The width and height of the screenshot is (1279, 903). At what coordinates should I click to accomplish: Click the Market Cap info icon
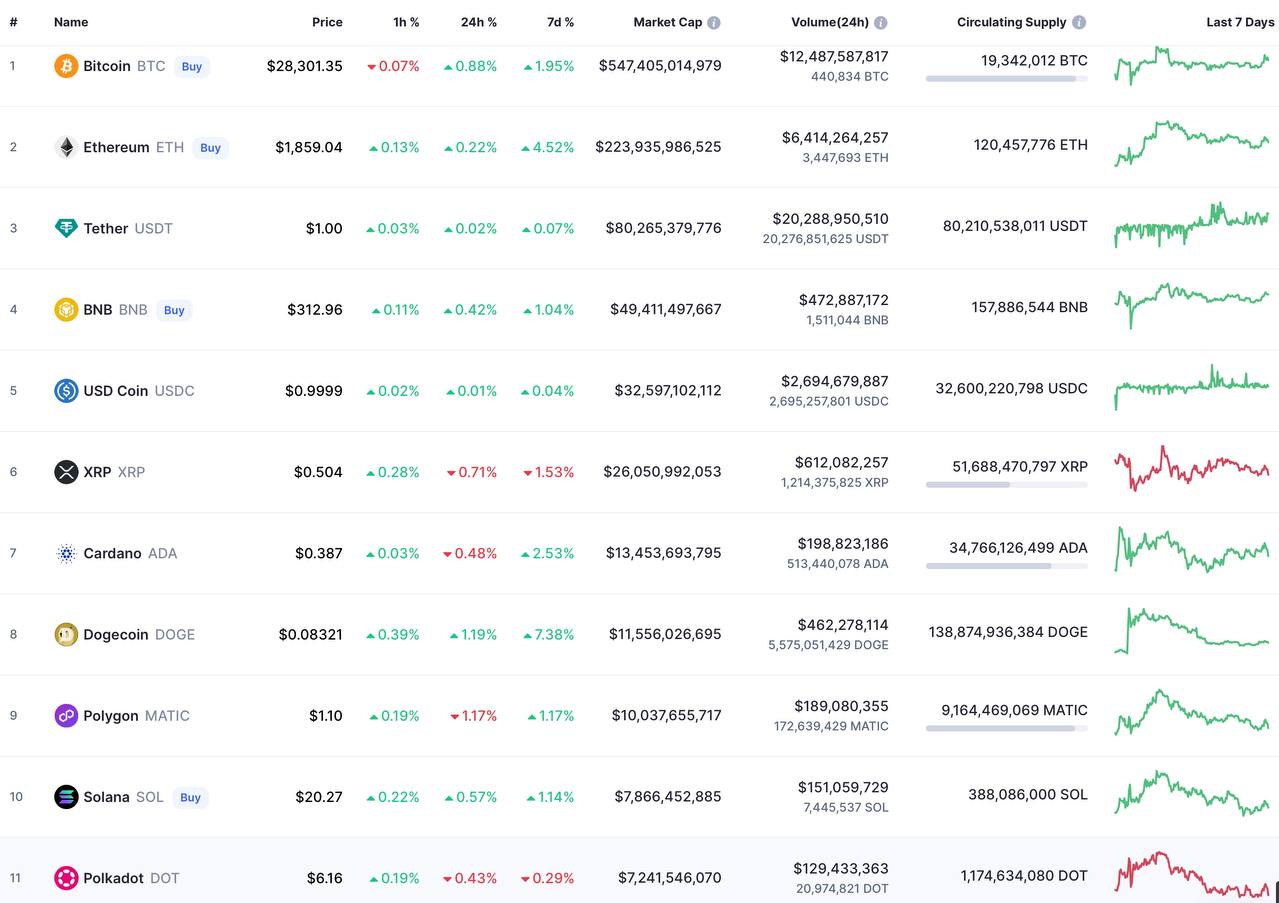point(713,22)
